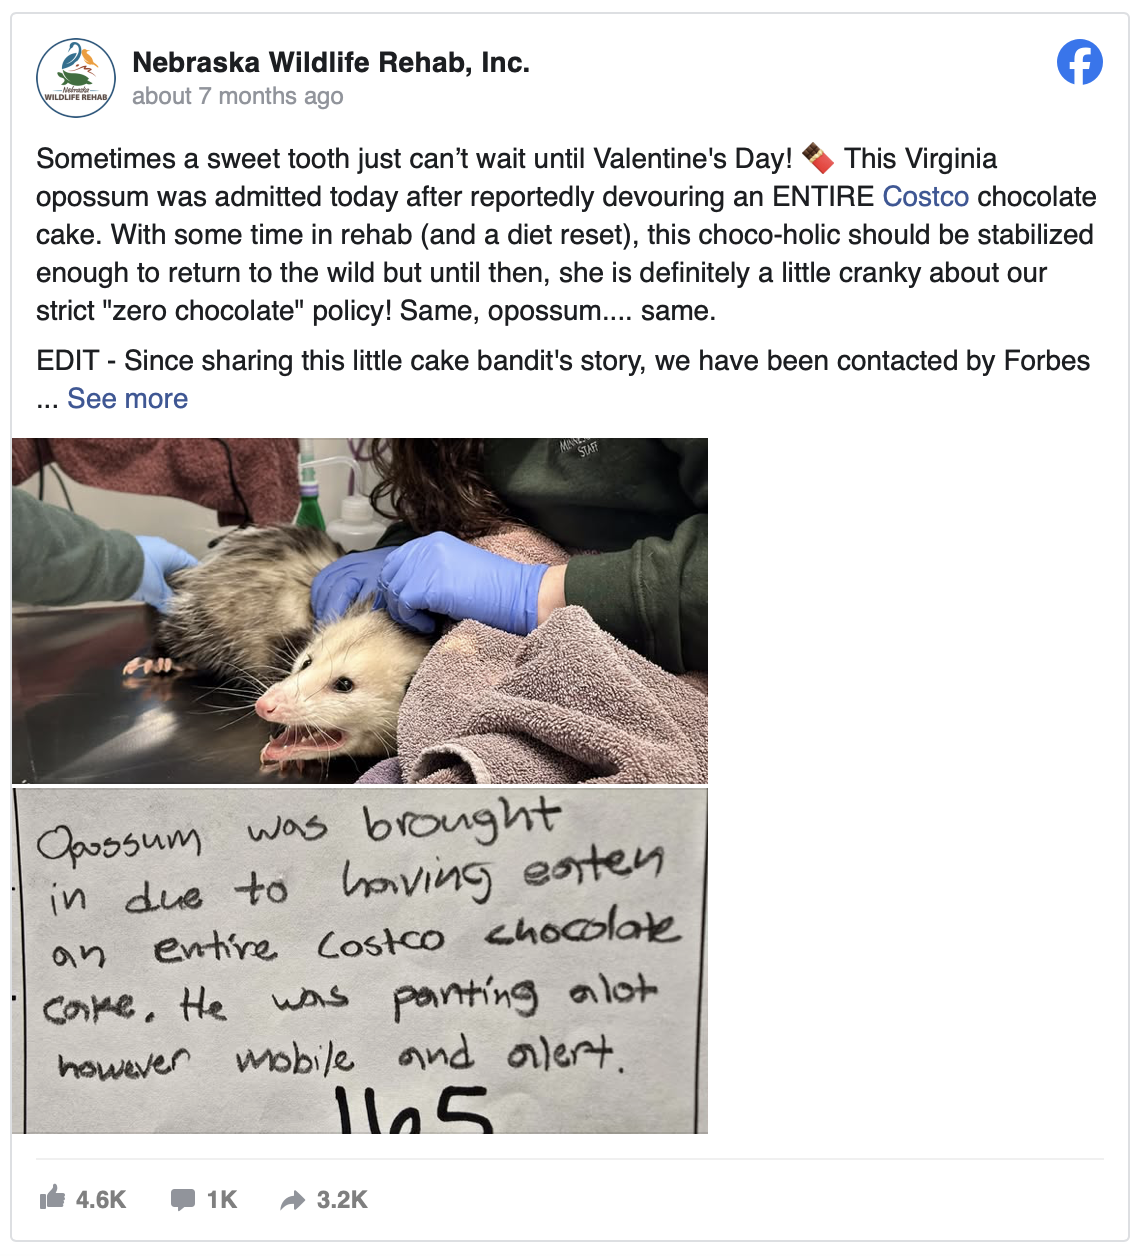This screenshot has width=1148, height=1256.
Task: Expand post text with See more
Action: click(127, 398)
